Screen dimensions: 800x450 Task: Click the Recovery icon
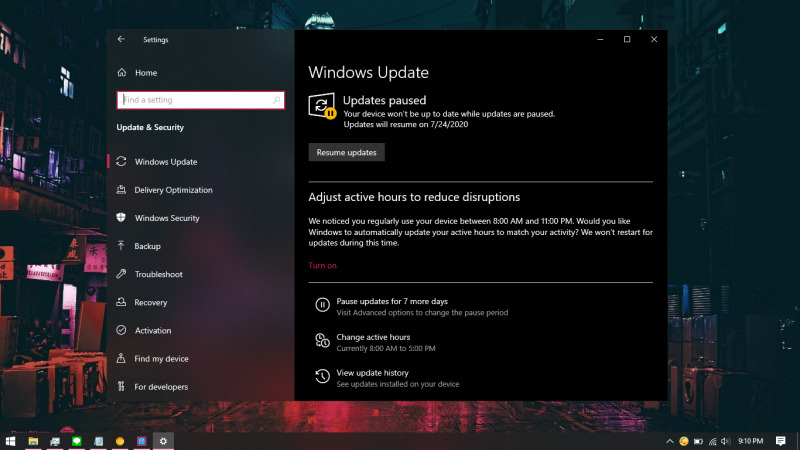pyautogui.click(x=121, y=302)
